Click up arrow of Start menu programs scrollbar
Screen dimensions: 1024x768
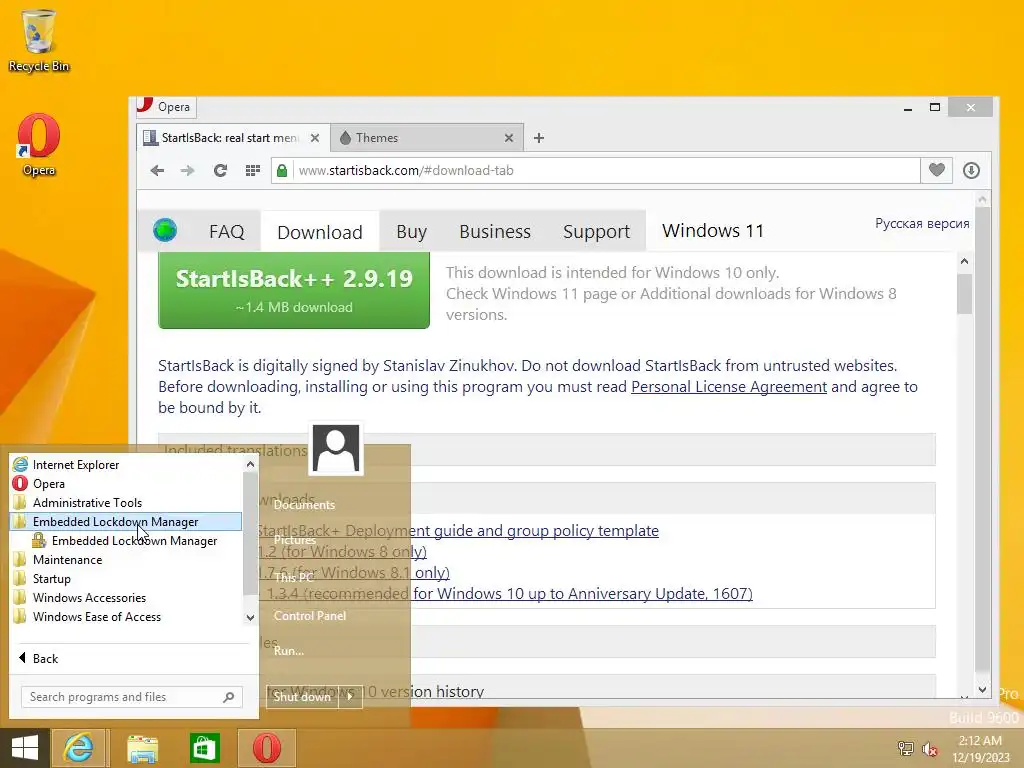tap(250, 464)
